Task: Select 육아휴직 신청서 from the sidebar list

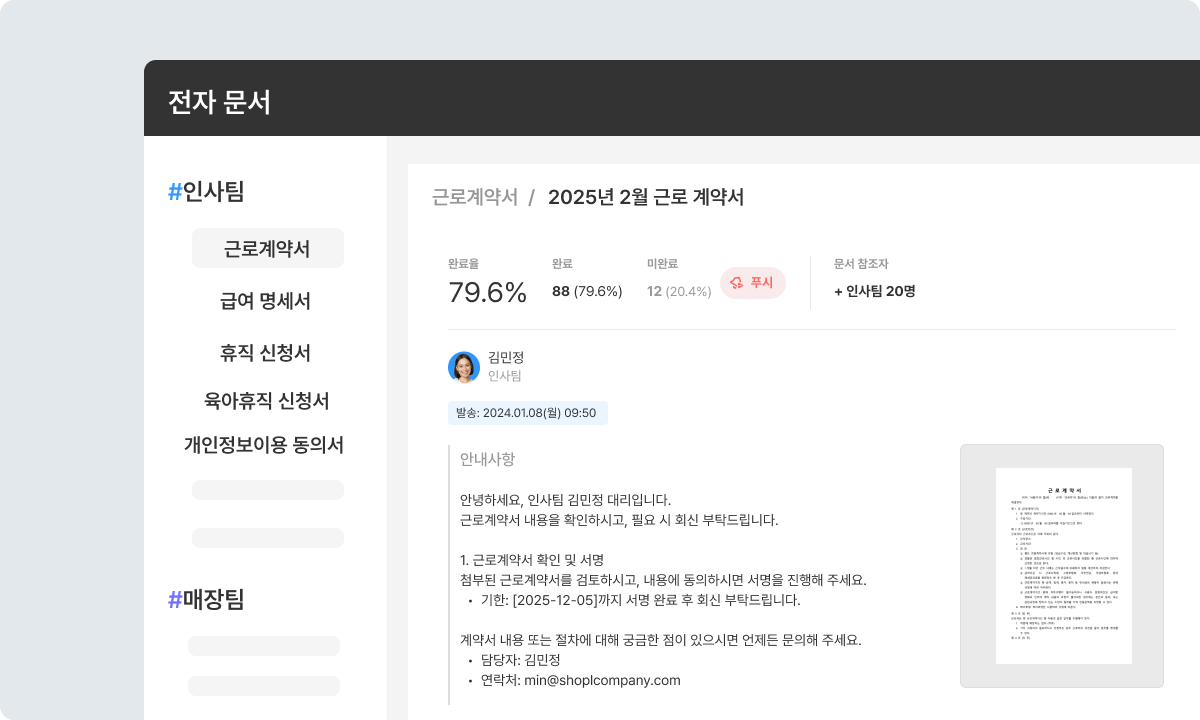Action: click(x=267, y=399)
